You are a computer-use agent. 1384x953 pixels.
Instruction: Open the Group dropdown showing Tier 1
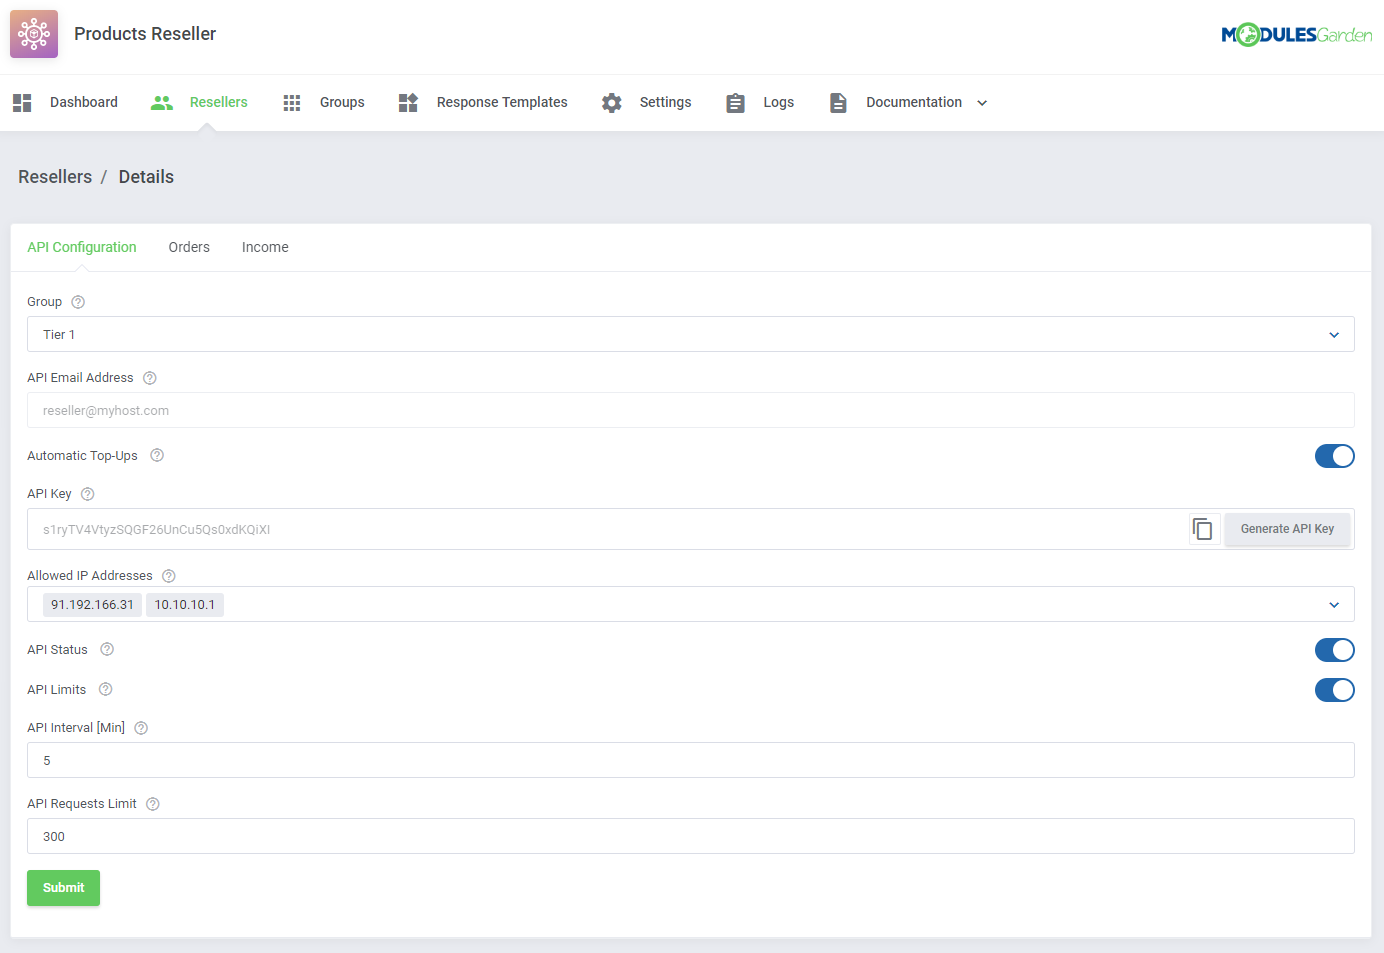point(1333,334)
